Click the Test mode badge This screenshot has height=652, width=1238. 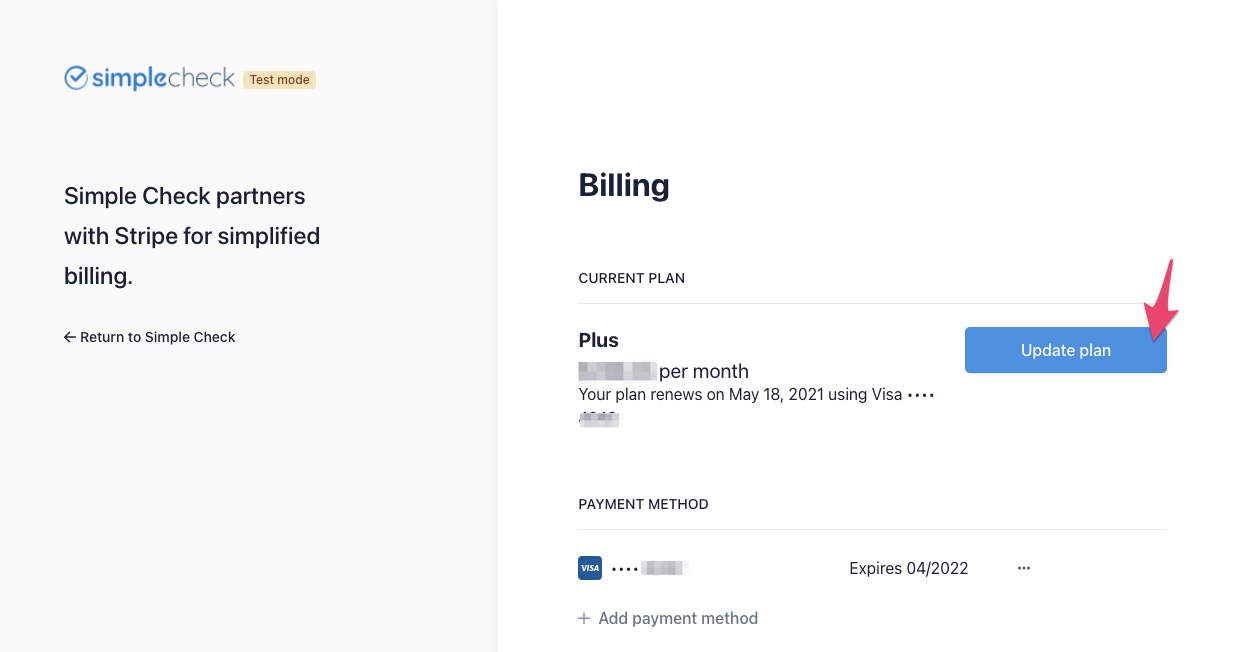click(279, 80)
